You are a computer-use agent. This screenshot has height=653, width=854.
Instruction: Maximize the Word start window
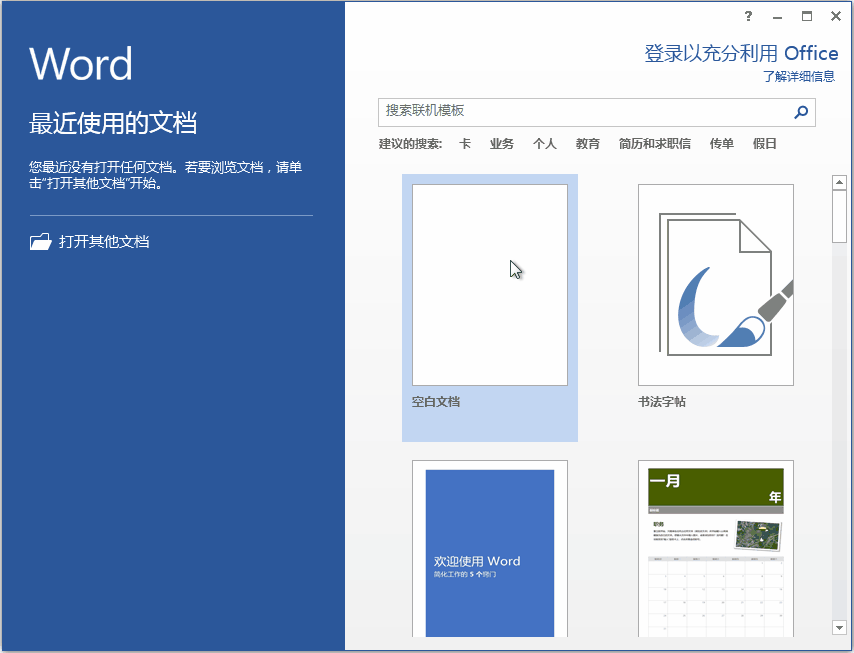point(807,16)
